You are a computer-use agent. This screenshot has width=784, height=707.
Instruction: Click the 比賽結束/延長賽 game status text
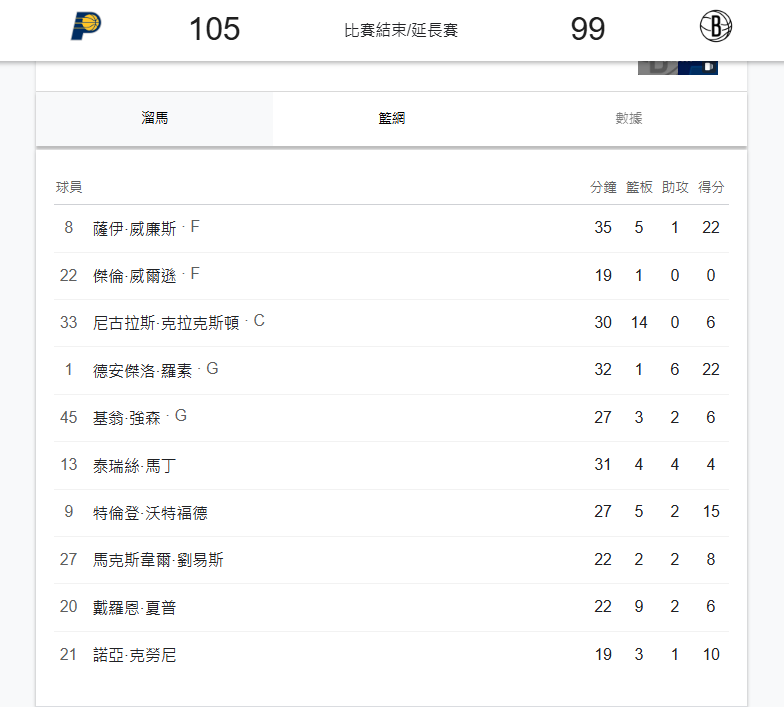[401, 30]
